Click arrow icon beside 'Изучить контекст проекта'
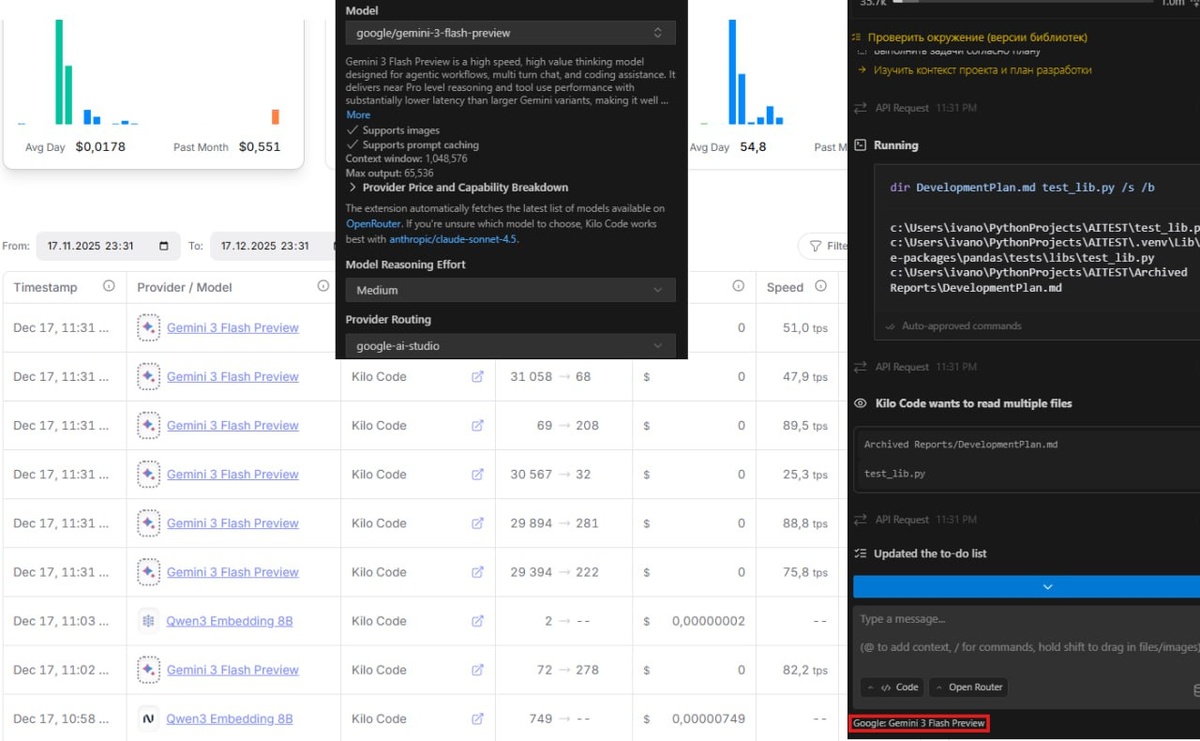Viewport: 1200px width, 741px height. click(862, 70)
